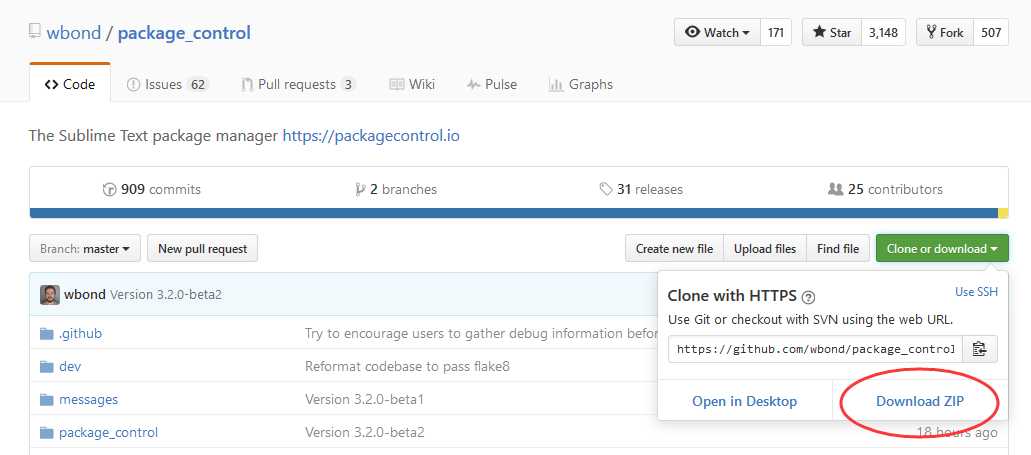Click the .github folder icon
This screenshot has width=1031, height=455.
coord(46,334)
